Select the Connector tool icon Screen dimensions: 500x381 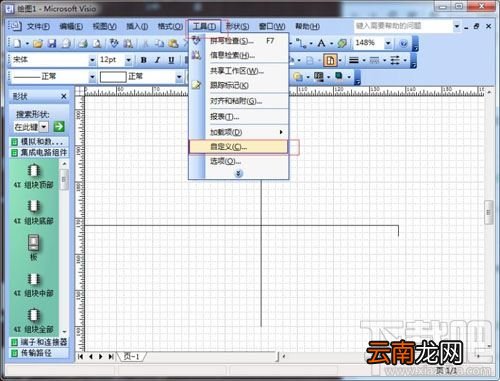tap(301, 43)
